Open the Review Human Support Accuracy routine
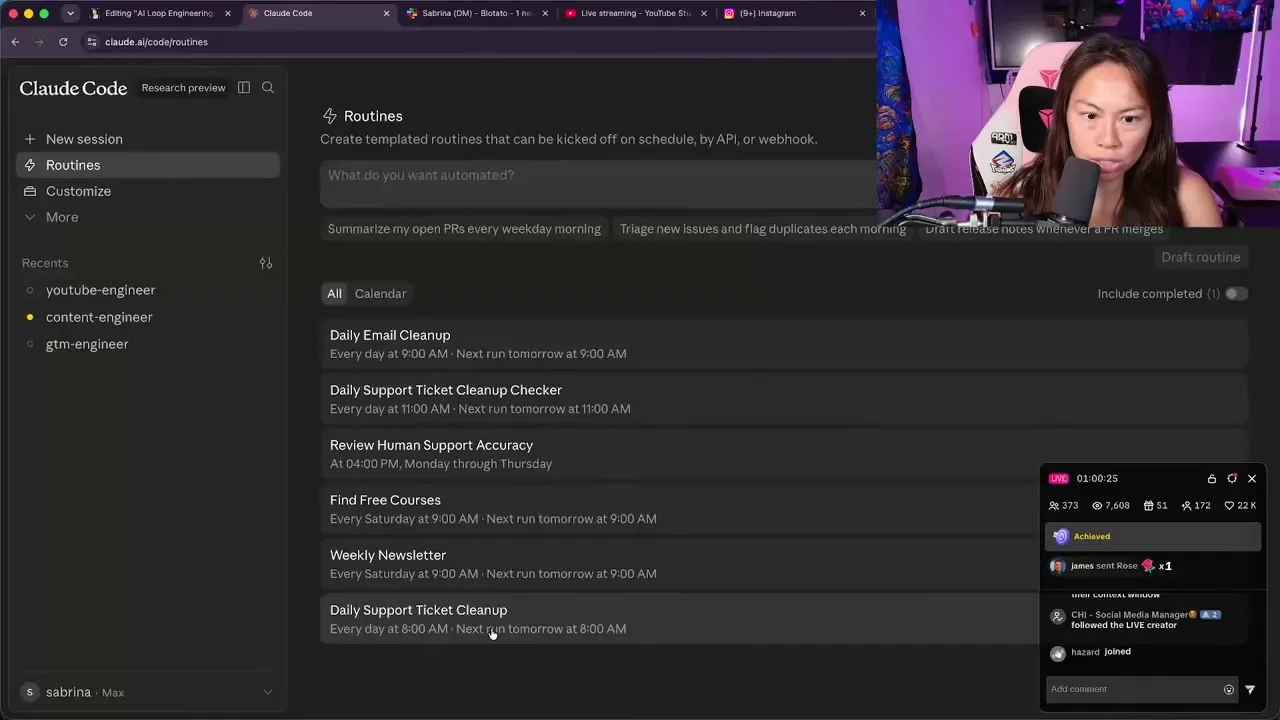The height and width of the screenshot is (720, 1280). coord(784,454)
